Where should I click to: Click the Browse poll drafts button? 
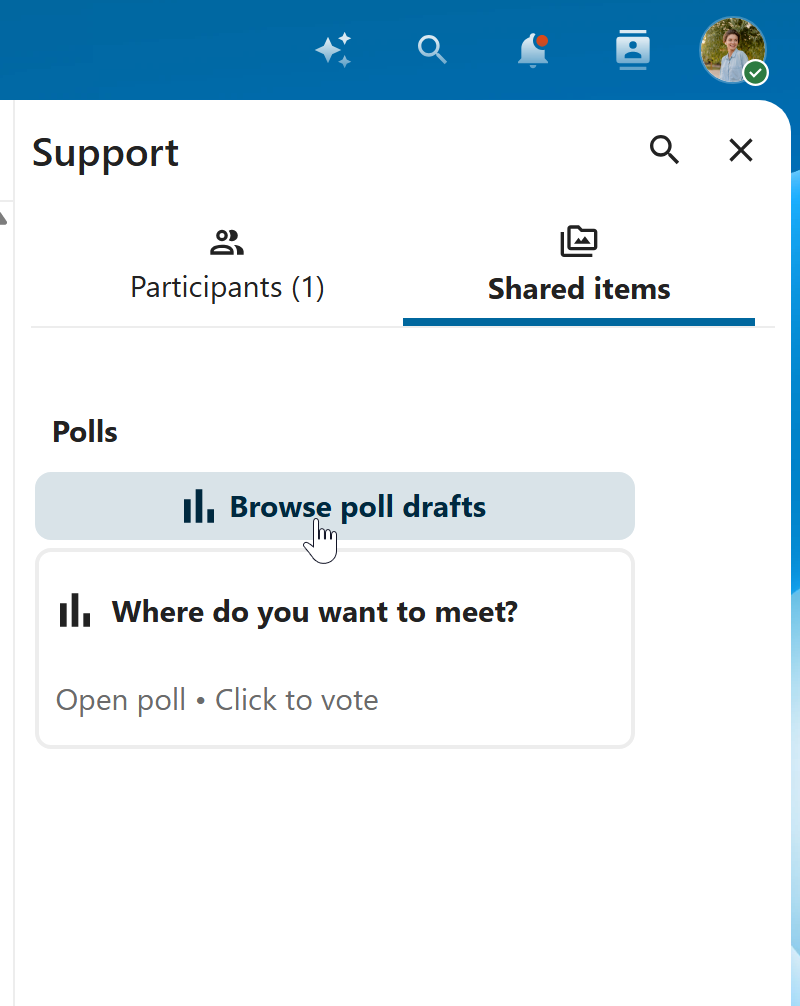(357, 507)
